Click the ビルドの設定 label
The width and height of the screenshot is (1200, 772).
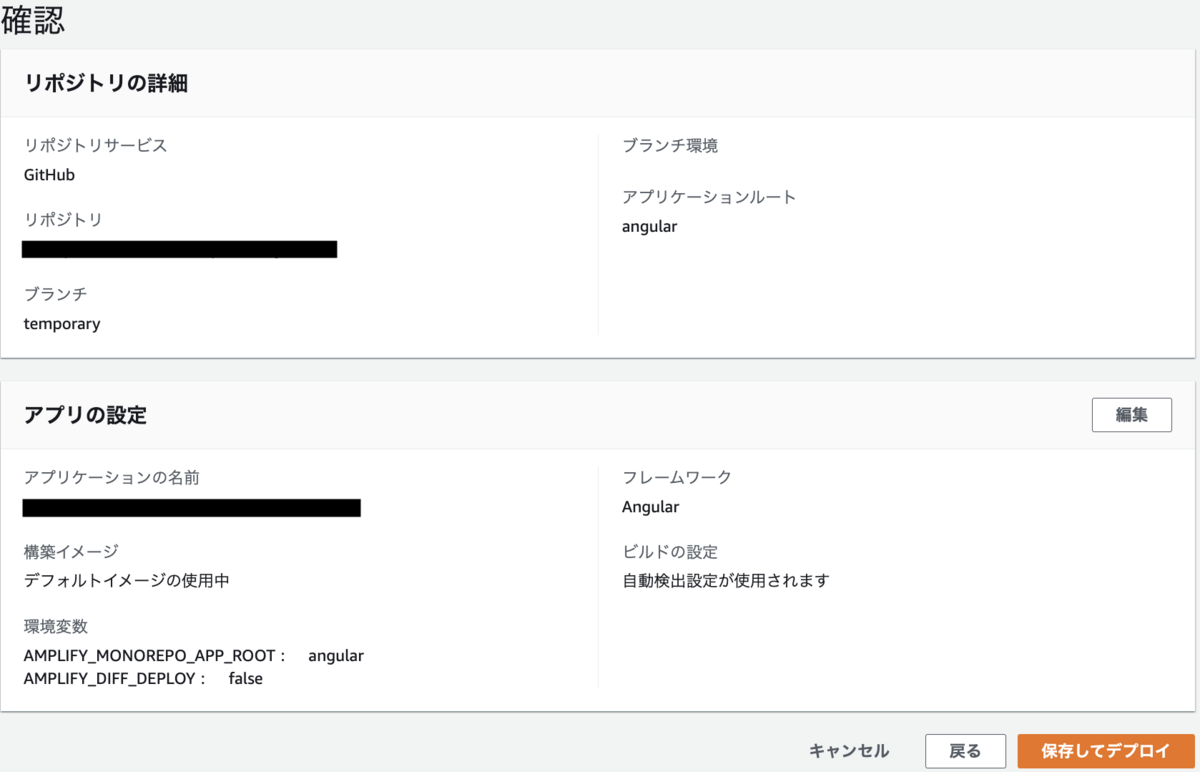[670, 551]
